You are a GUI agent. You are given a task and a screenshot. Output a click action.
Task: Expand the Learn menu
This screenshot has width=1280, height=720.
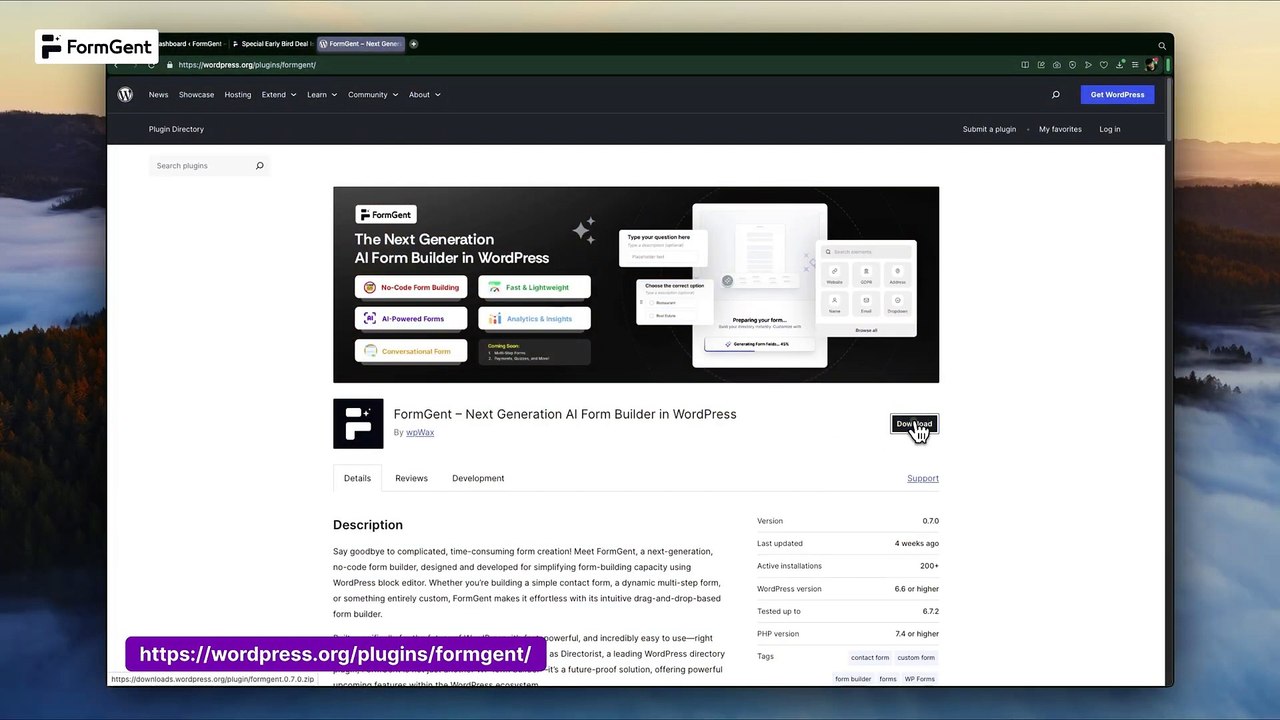click(322, 95)
